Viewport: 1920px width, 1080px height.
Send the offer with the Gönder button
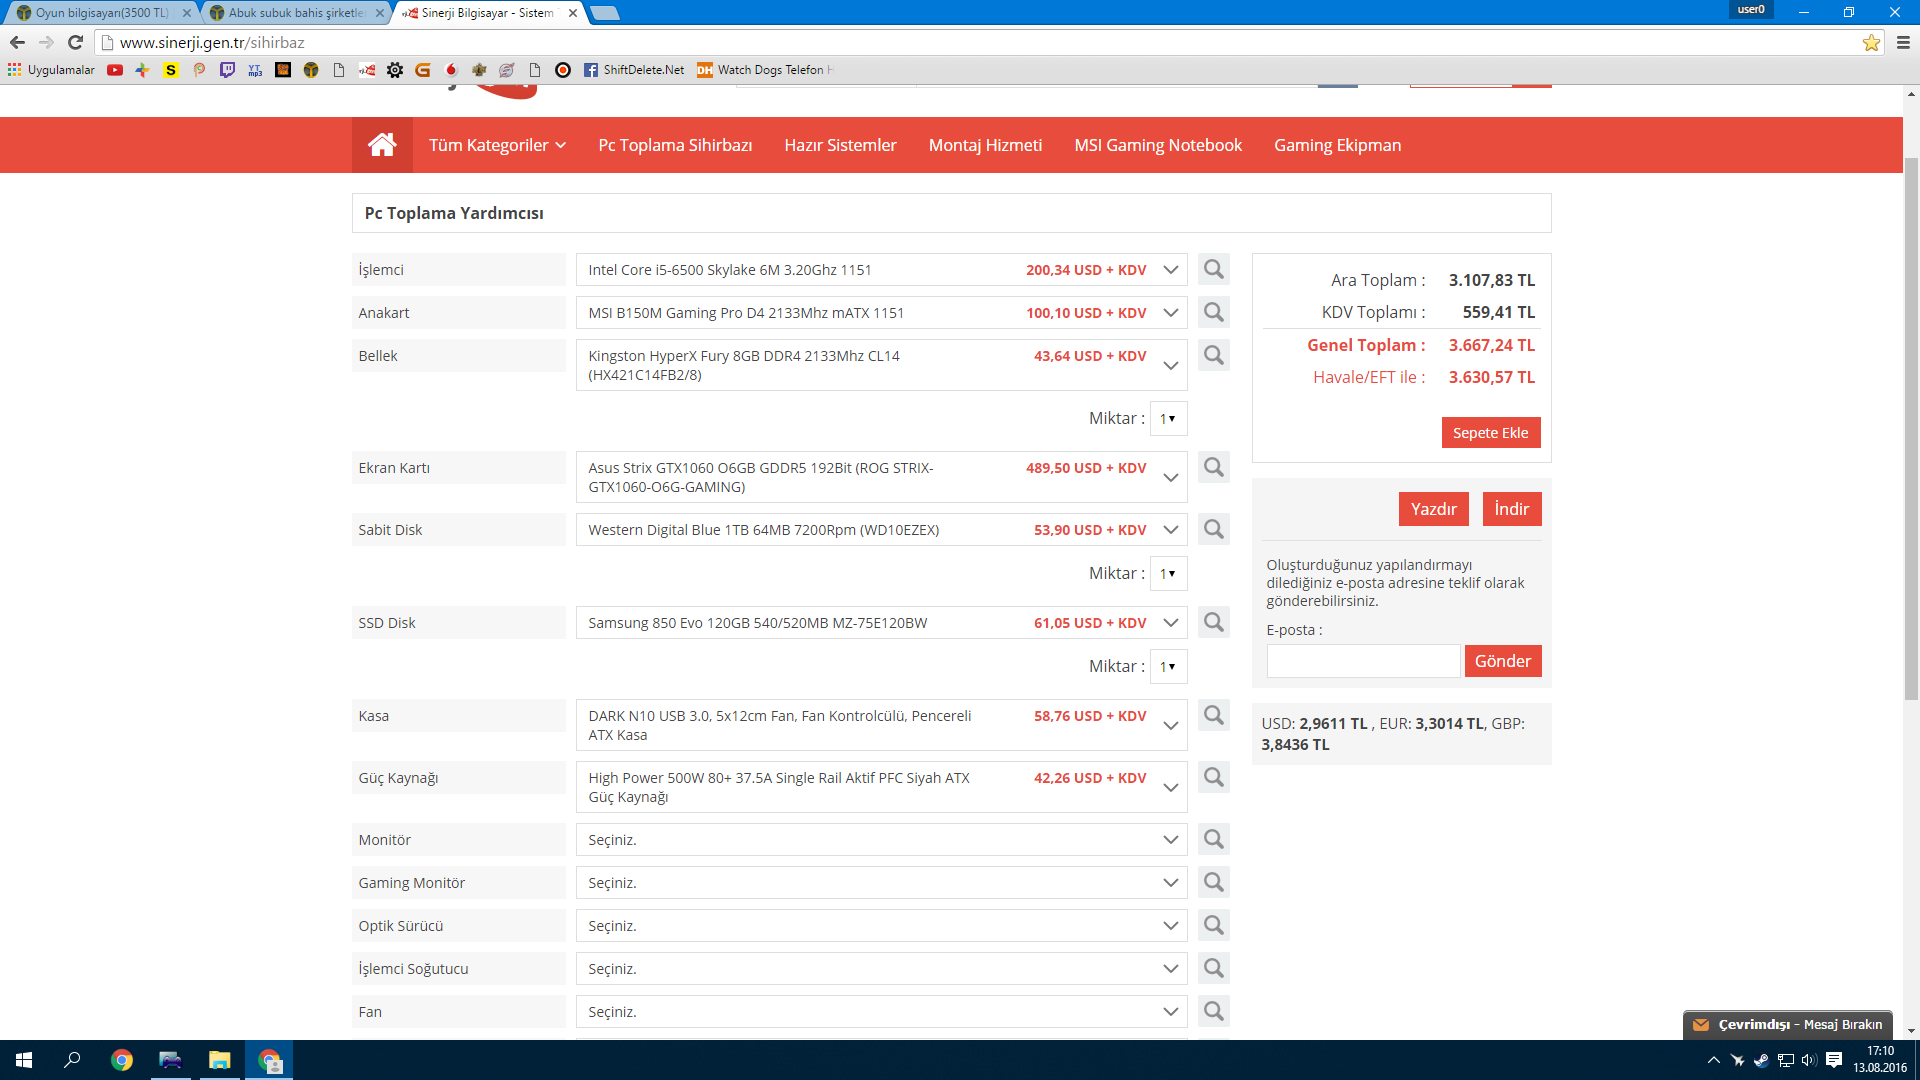(x=1502, y=661)
